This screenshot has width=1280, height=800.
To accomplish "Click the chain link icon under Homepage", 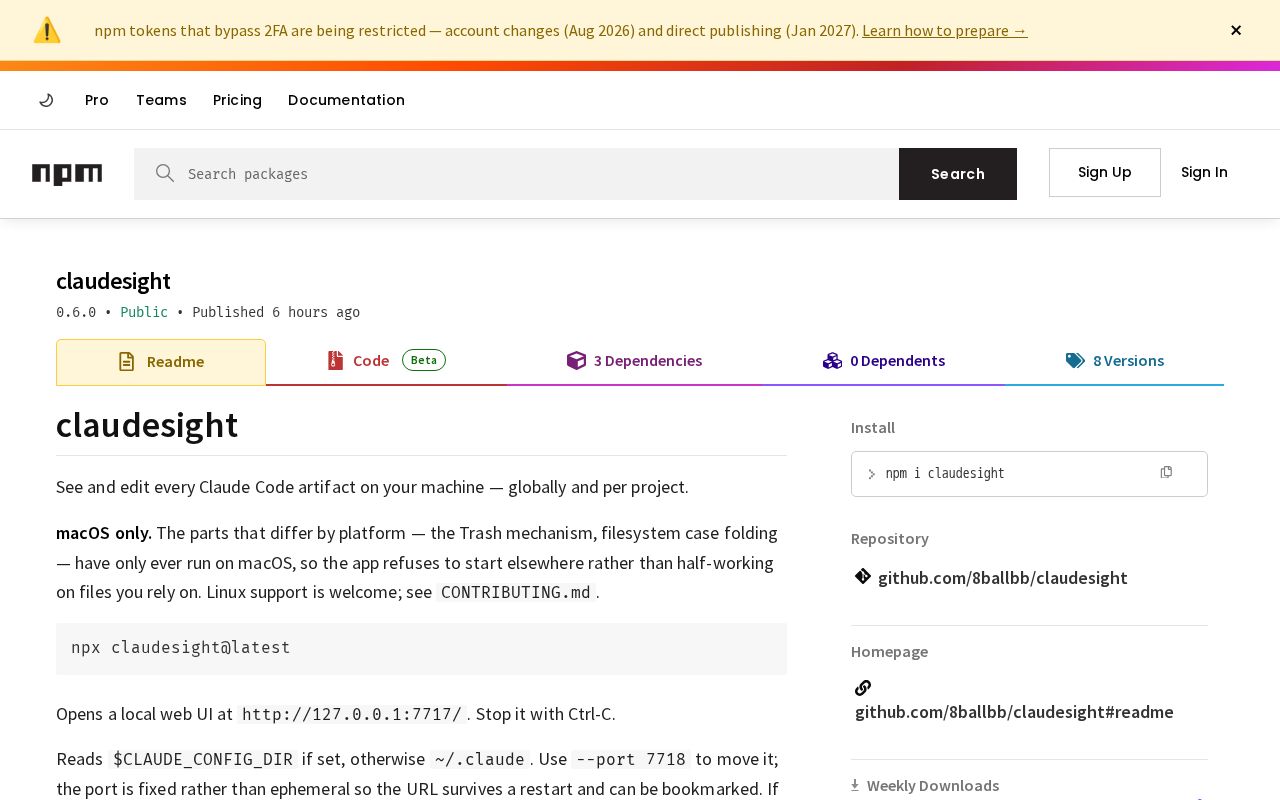I will click(863, 687).
